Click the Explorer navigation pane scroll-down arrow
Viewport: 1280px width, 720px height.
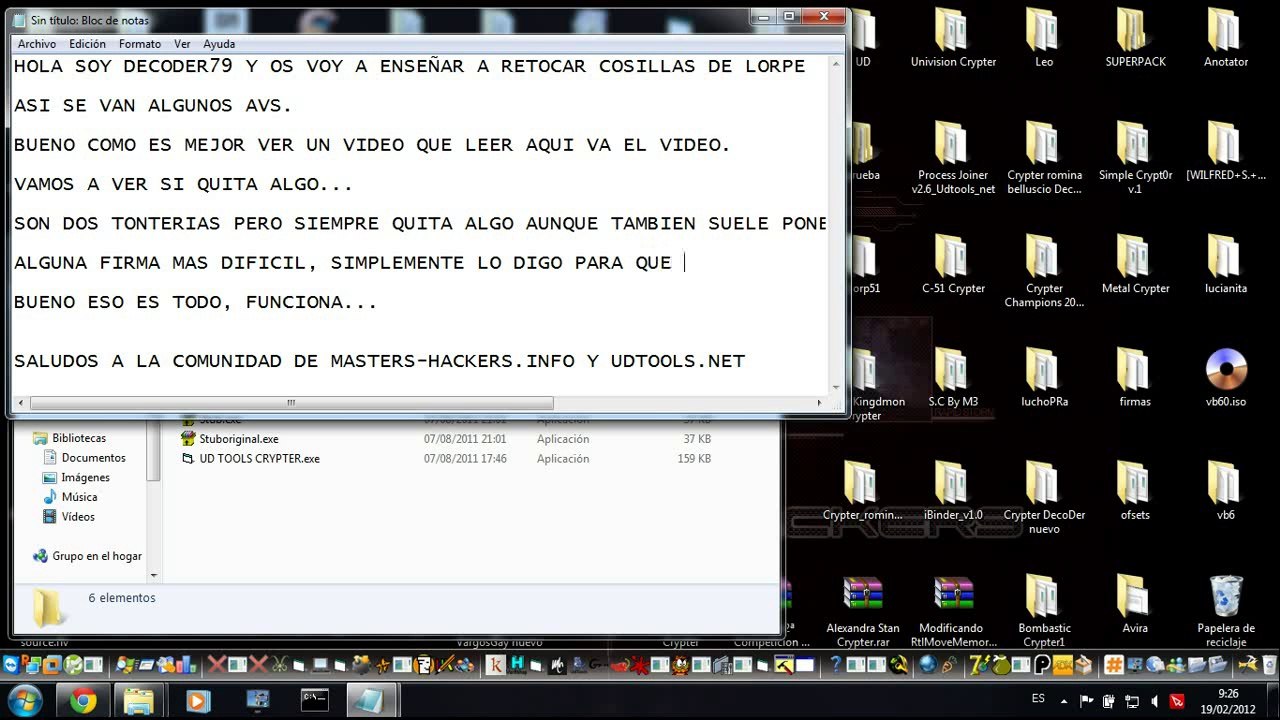[154, 575]
